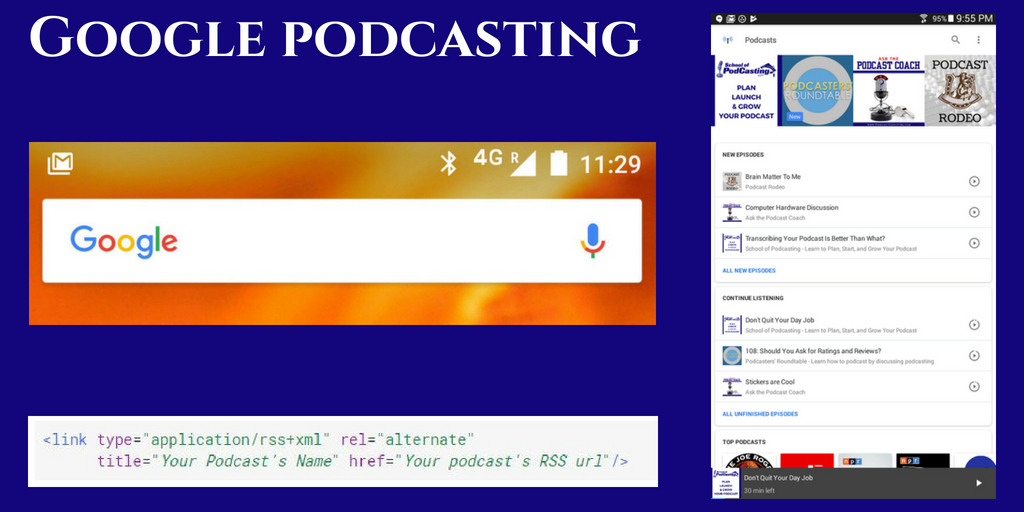Play Transcribing Your Podcast Is Better Than What?
Image resolution: width=1024 pixels, height=512 pixels.
pyautogui.click(x=974, y=243)
